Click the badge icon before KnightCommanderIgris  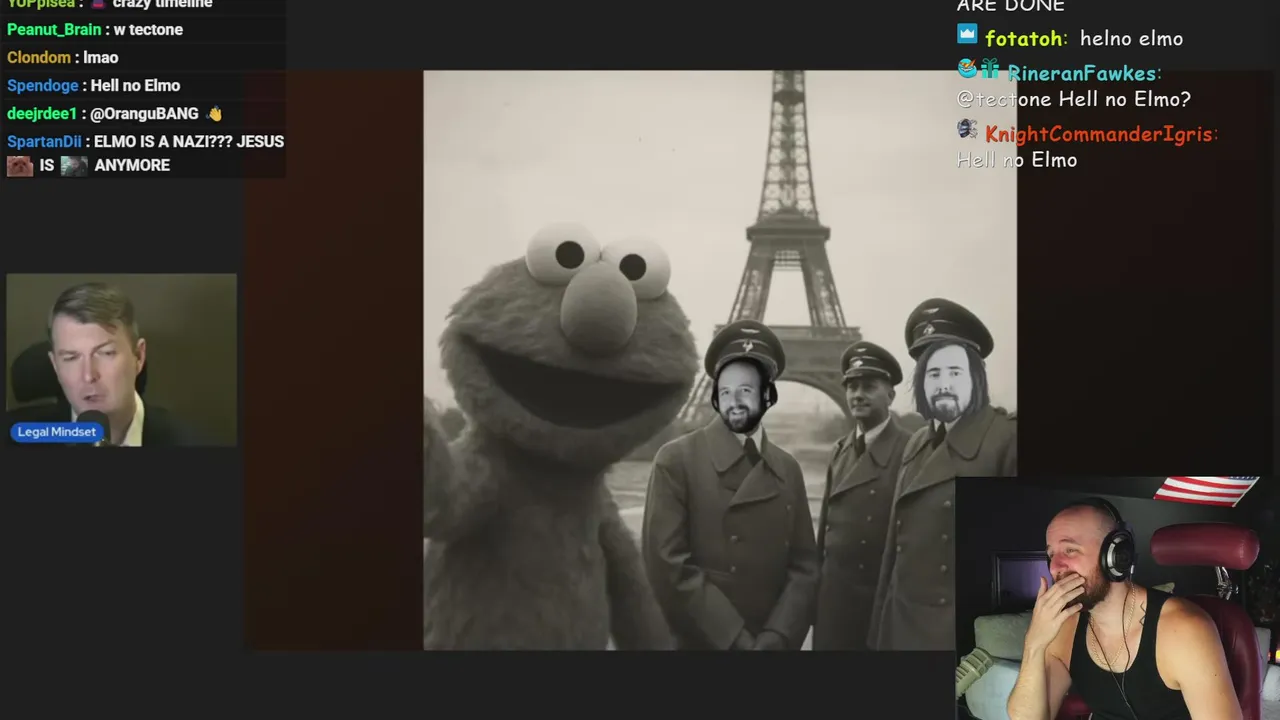pyautogui.click(x=967, y=129)
